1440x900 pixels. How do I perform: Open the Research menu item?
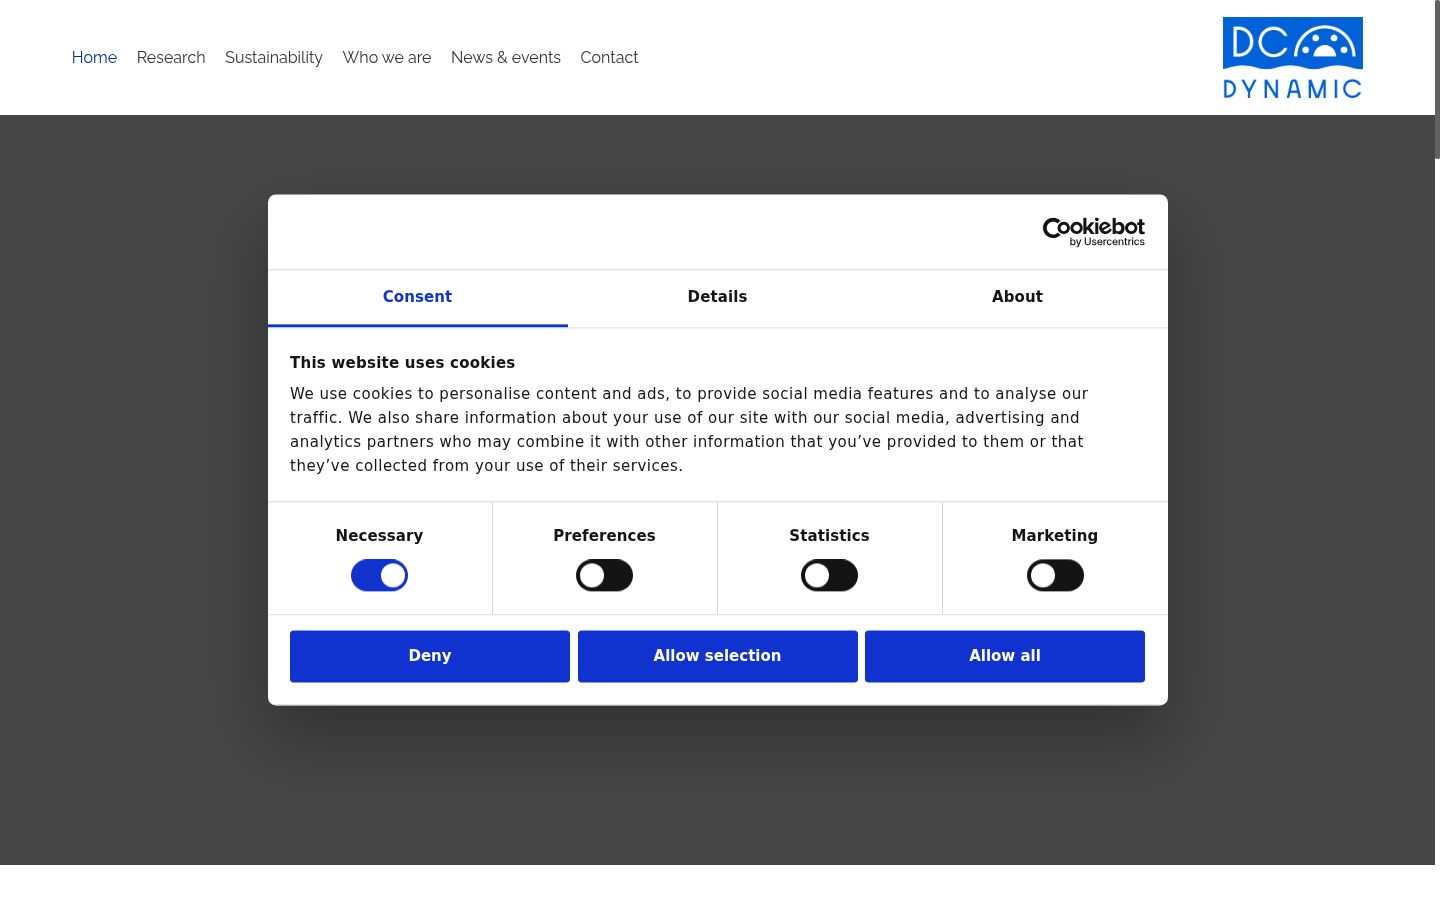tap(171, 58)
